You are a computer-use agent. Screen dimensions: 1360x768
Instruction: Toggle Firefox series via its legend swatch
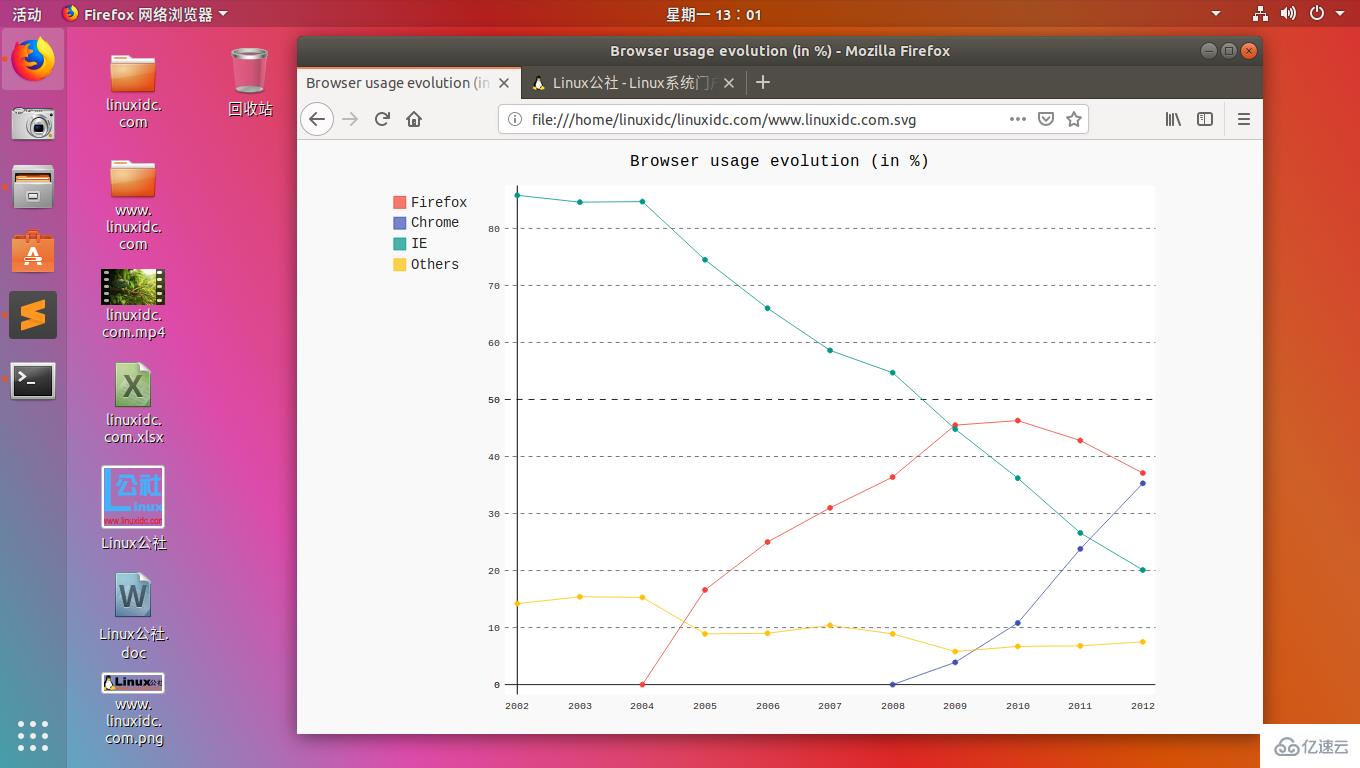click(x=400, y=202)
